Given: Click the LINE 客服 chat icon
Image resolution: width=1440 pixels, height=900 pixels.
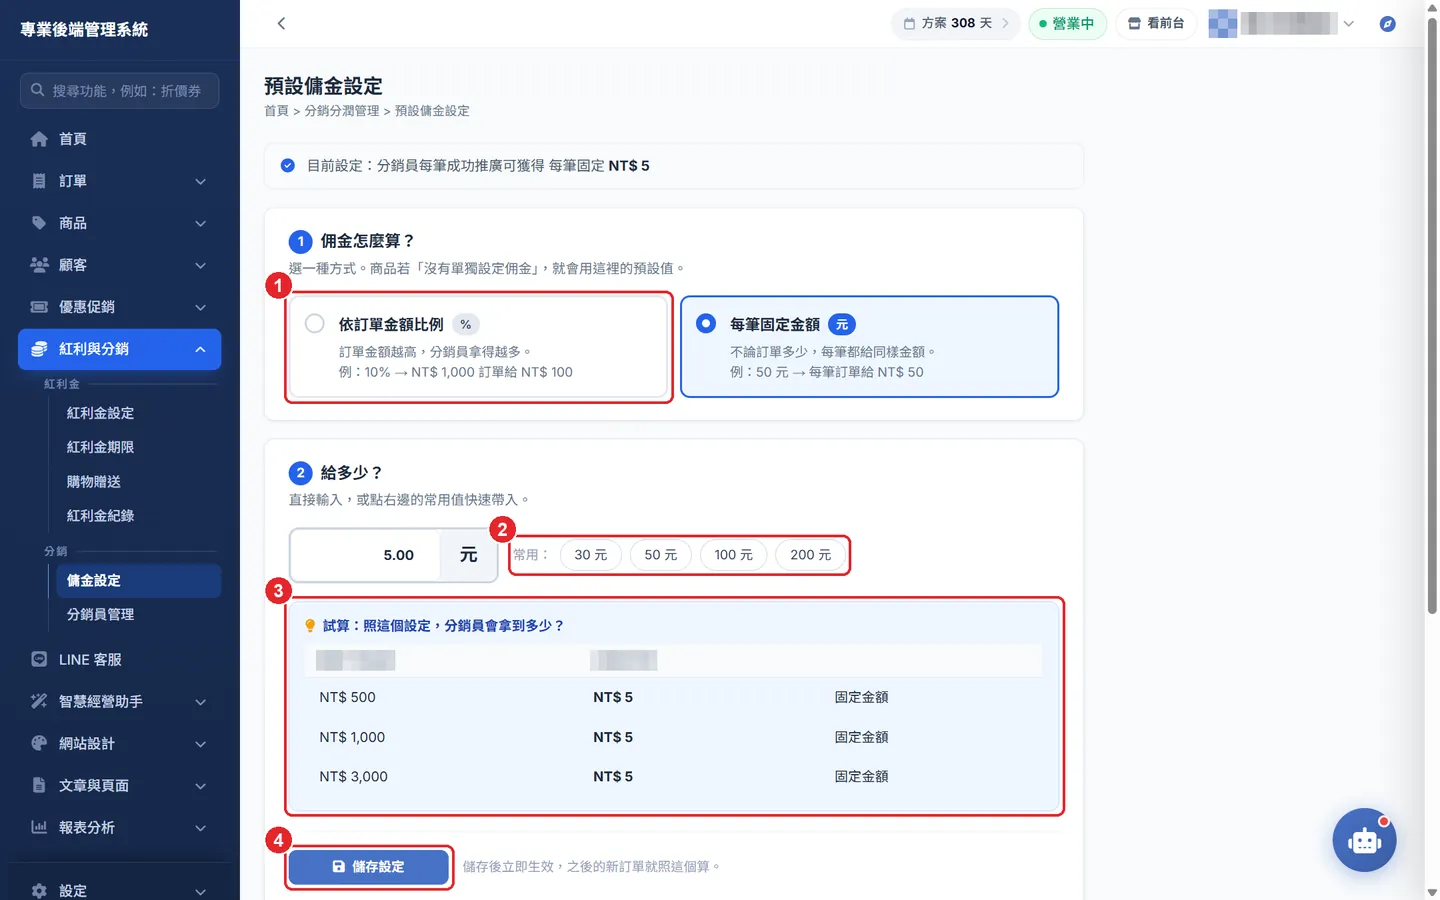Looking at the screenshot, I should pos(39,659).
